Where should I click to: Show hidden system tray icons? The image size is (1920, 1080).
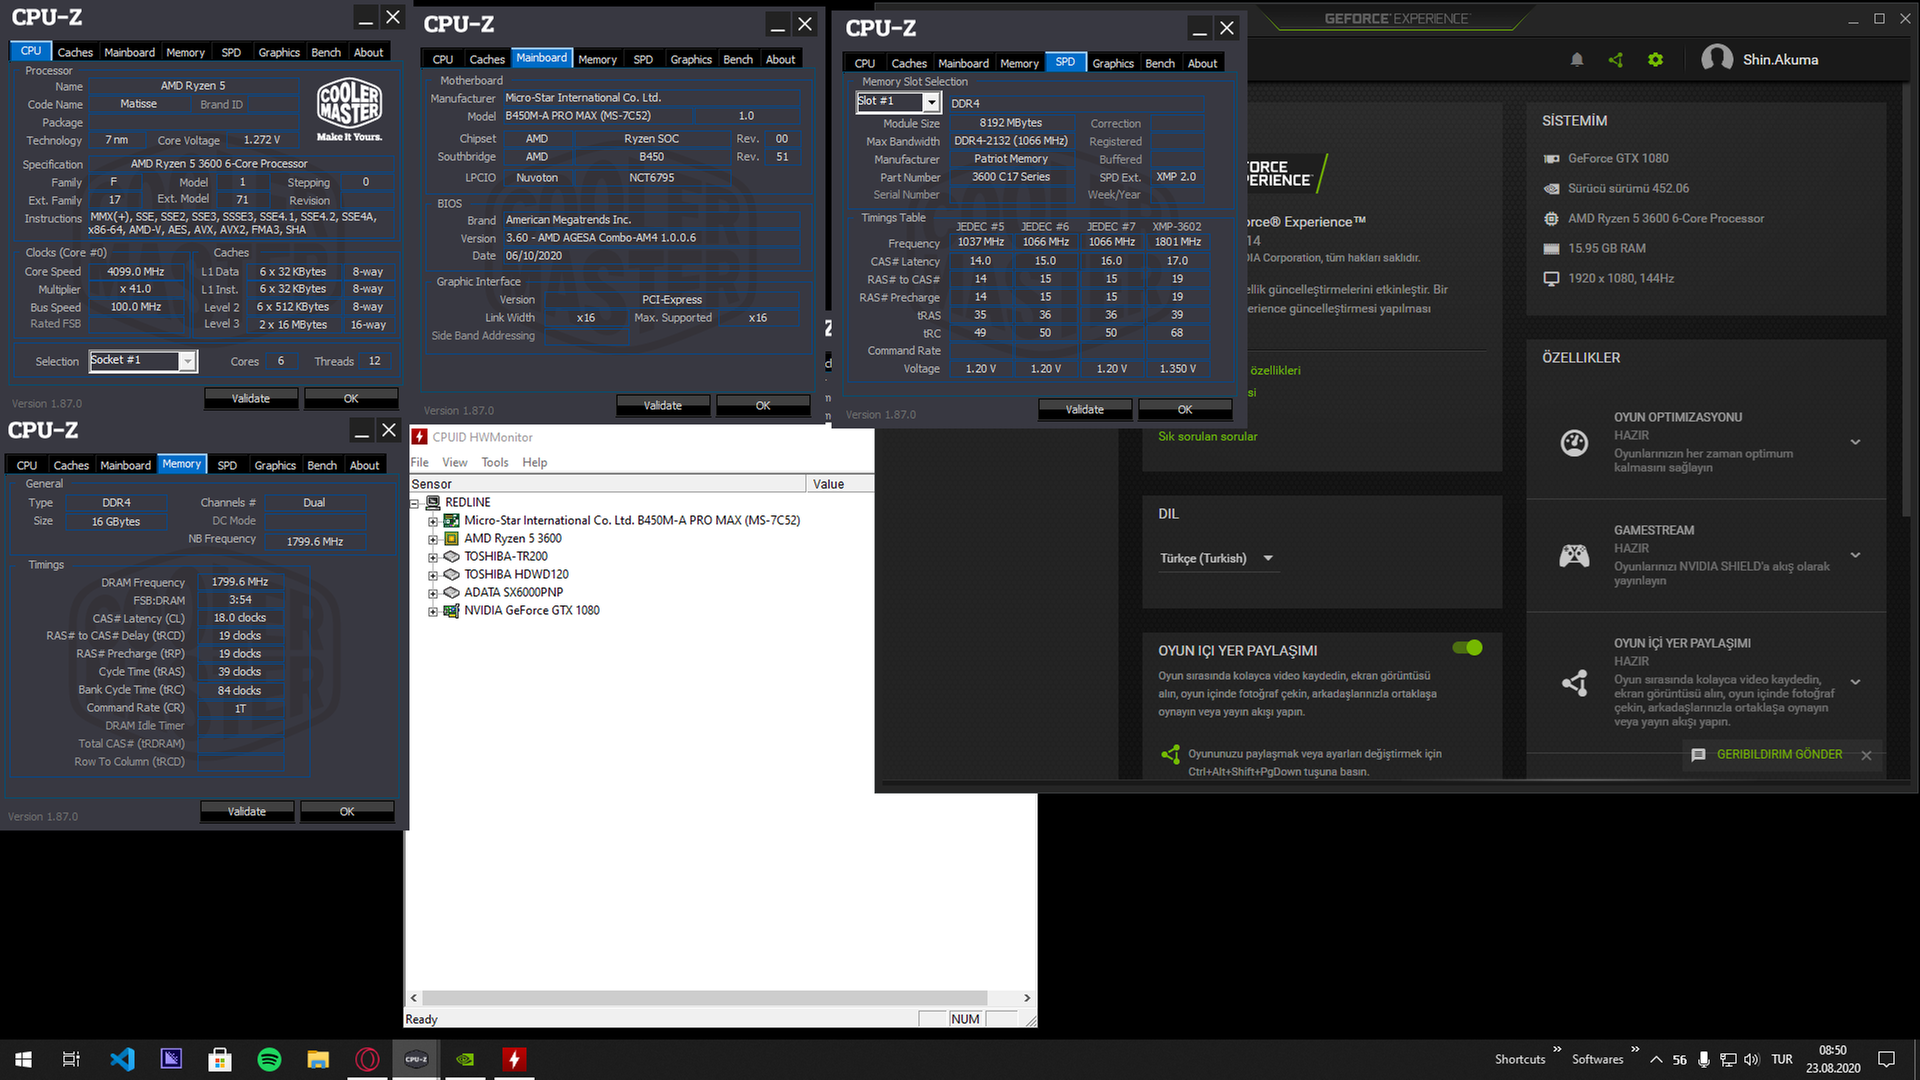1656,1059
